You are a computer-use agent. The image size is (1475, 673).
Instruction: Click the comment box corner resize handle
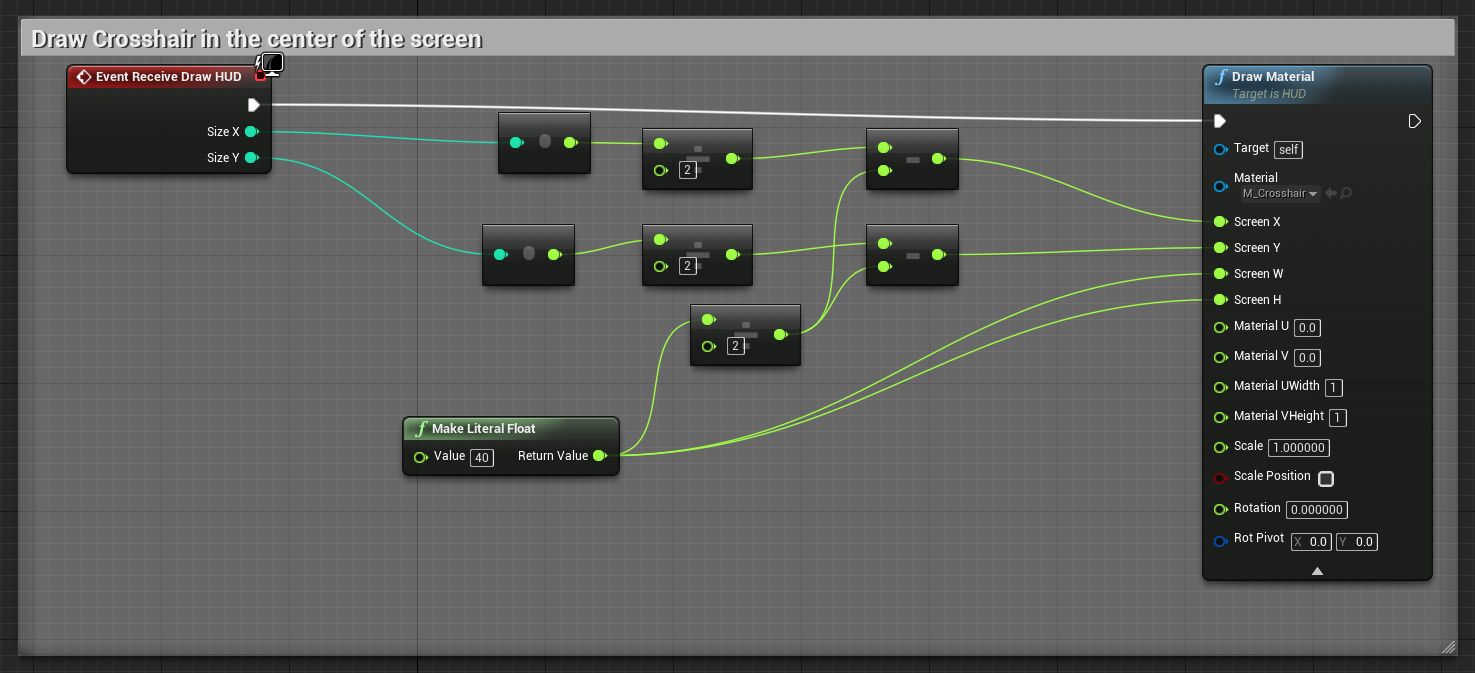(x=1448, y=647)
